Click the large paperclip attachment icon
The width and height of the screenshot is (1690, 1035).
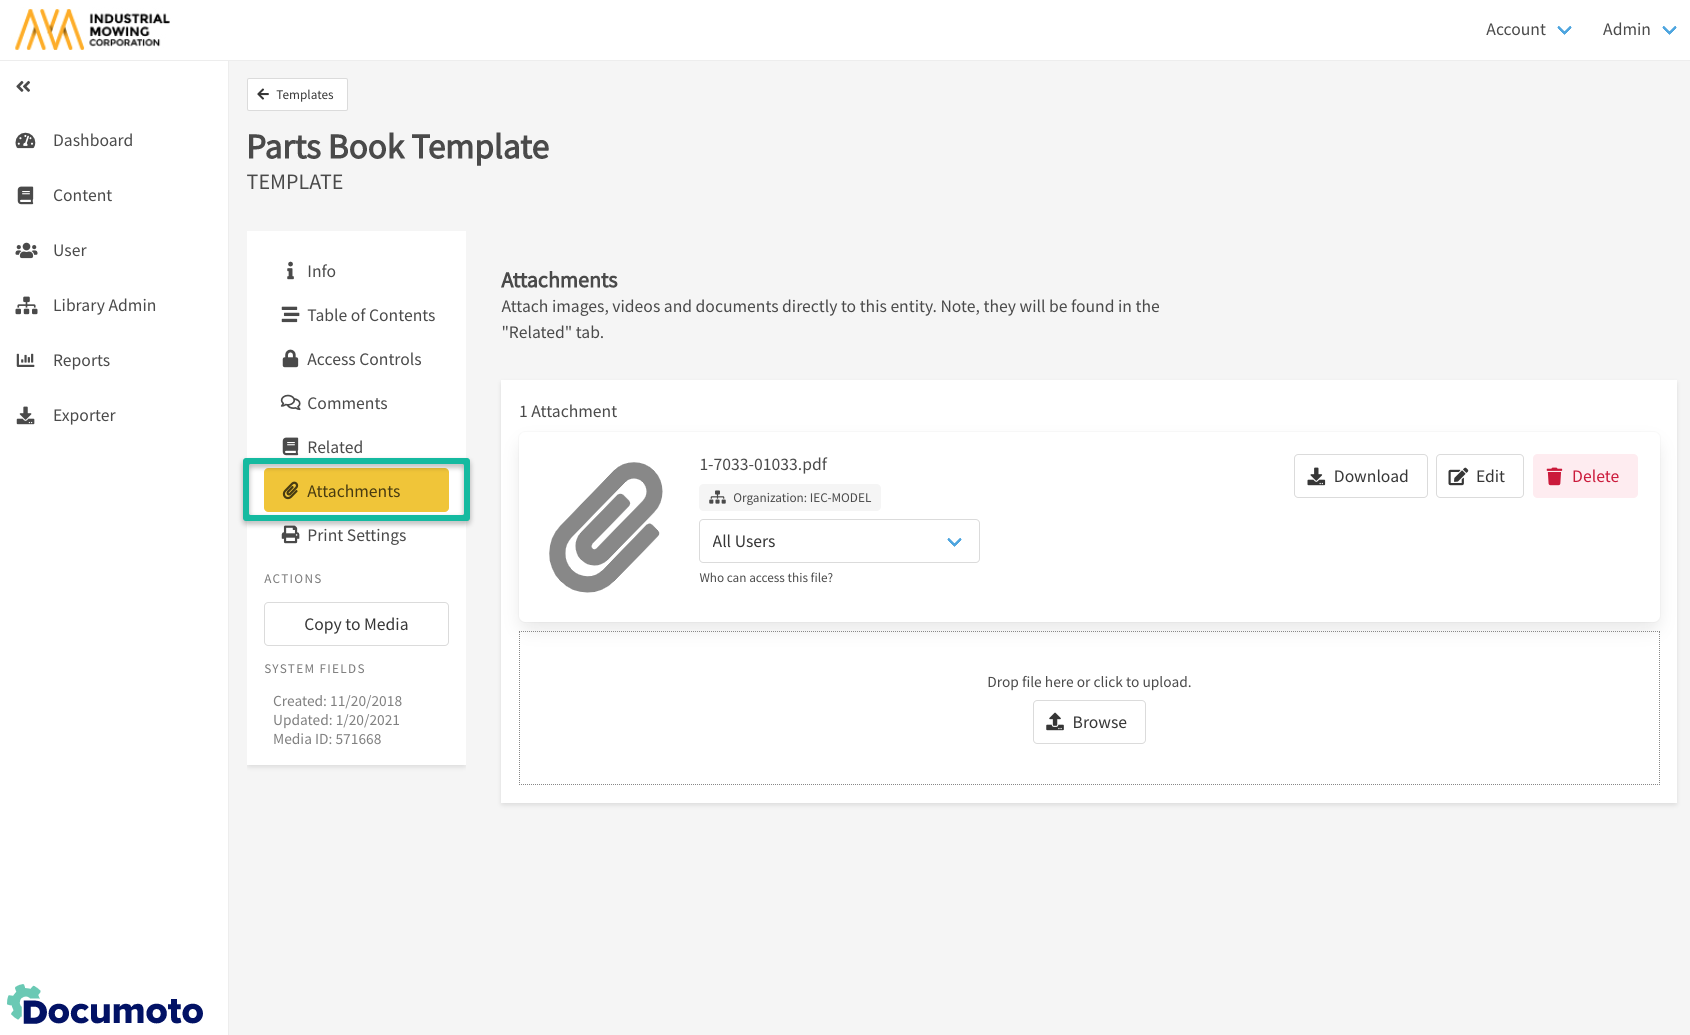click(606, 526)
